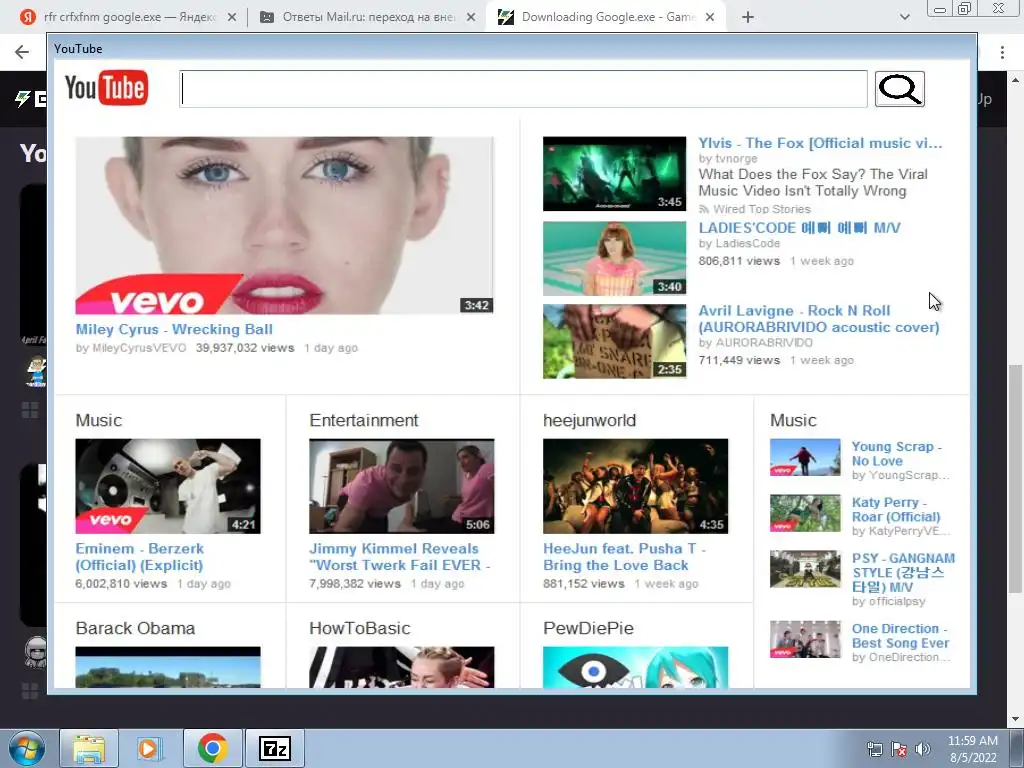The height and width of the screenshot is (768, 1024).
Task: Open the One Direction - Best Song Ever link
Action: pos(900,635)
